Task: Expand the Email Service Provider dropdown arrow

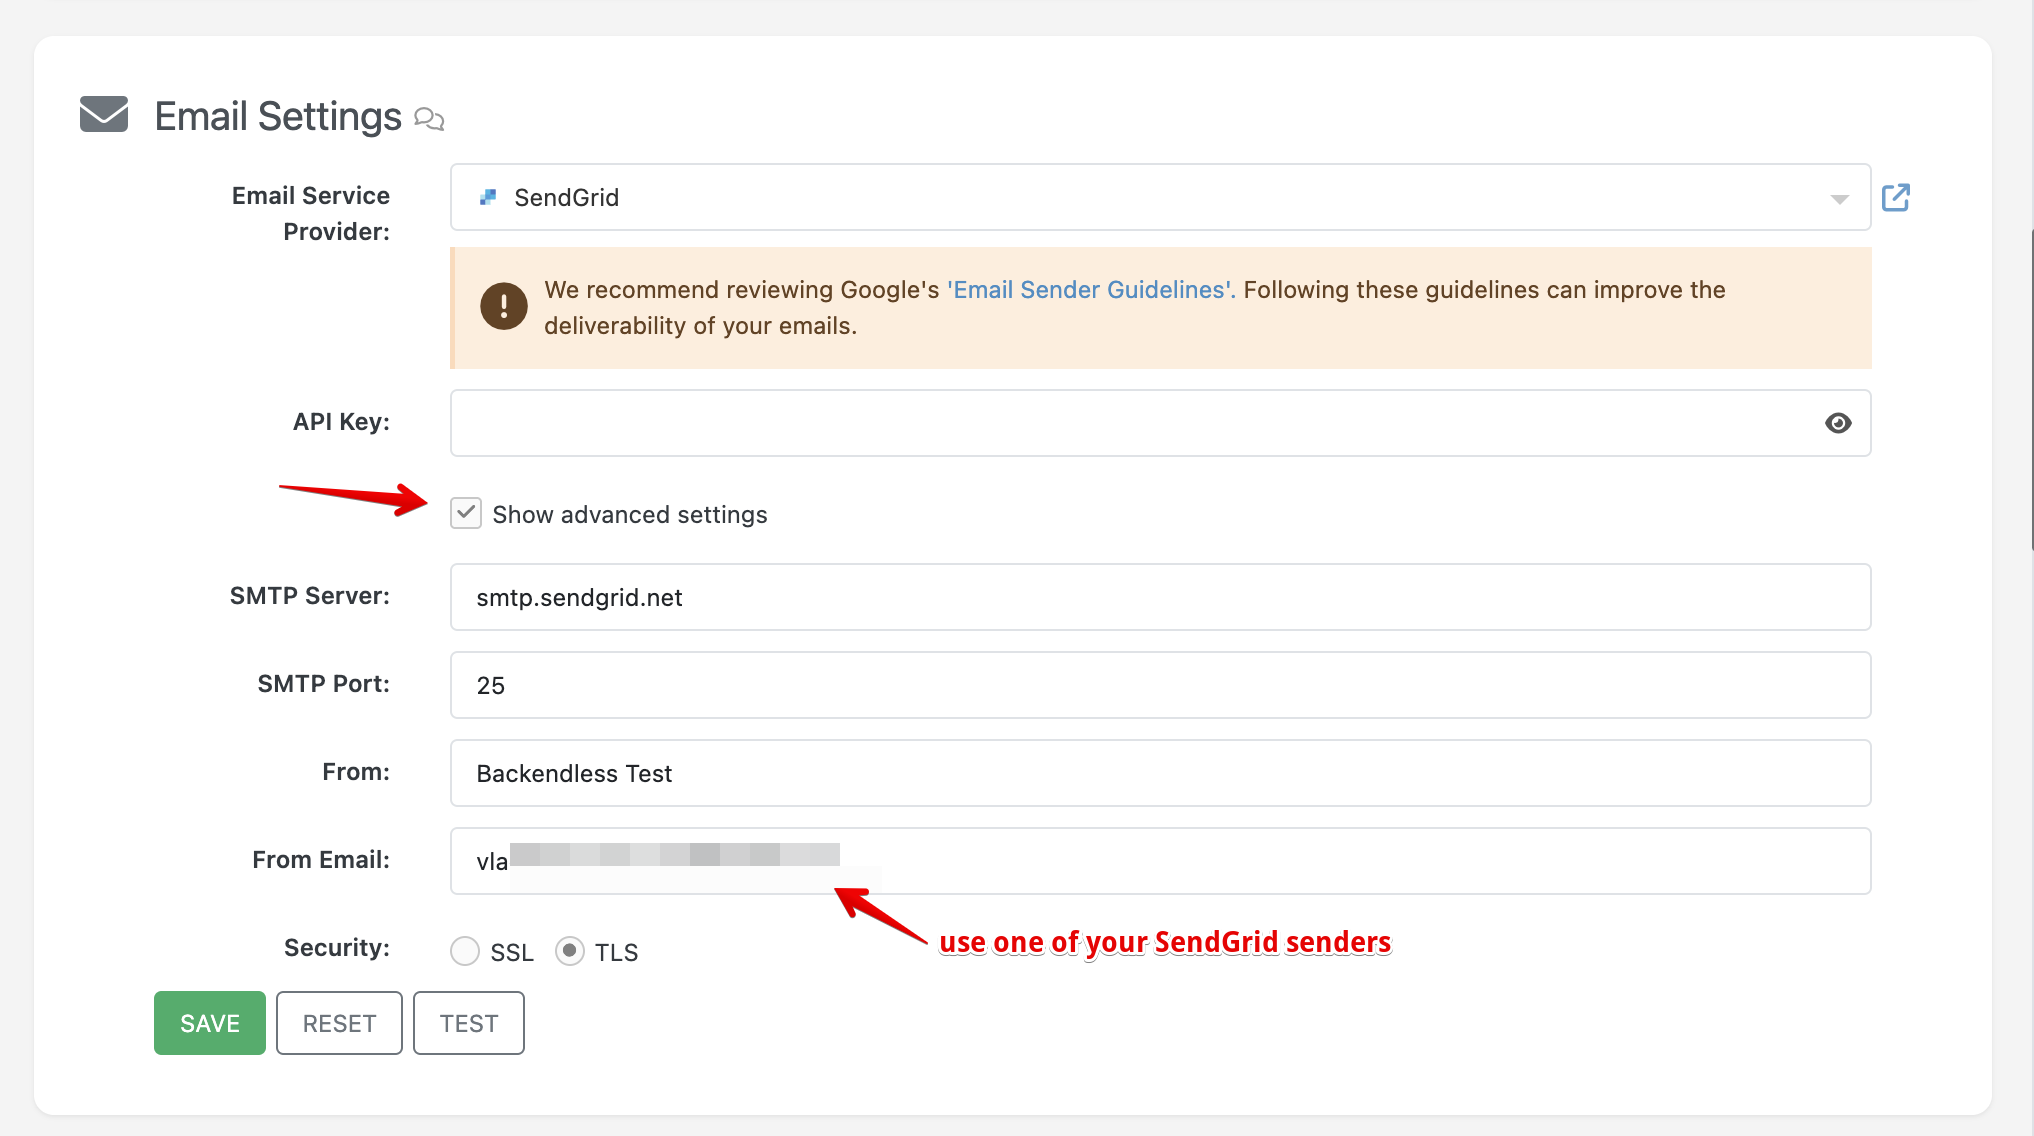Action: coord(1838,198)
